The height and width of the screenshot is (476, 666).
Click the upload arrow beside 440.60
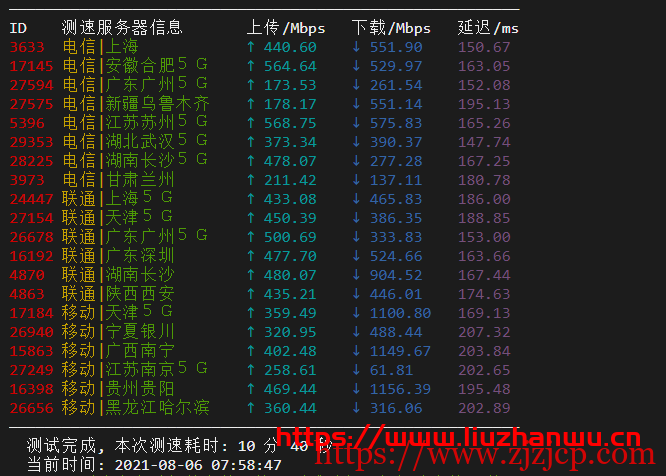(x=250, y=47)
